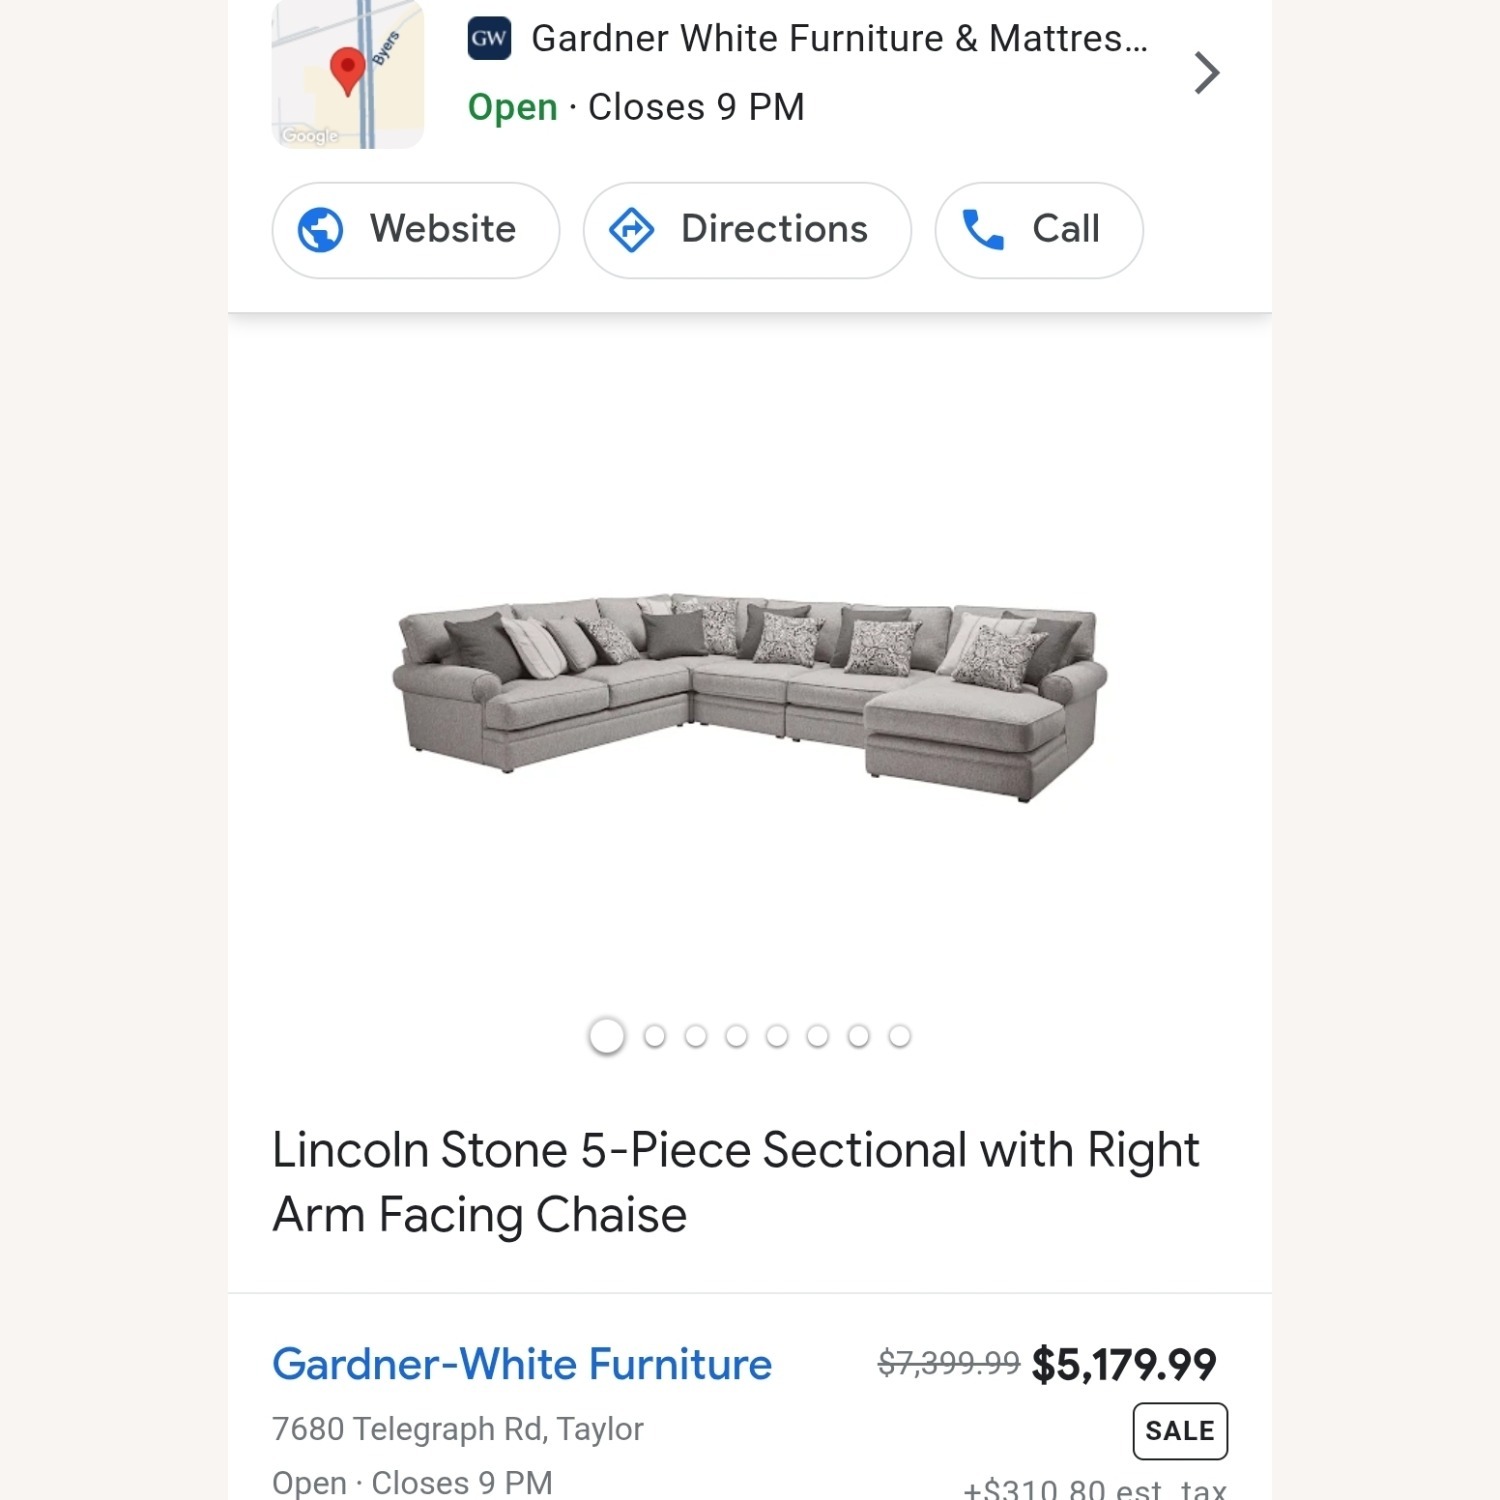Tap the Google watermark on the map
Image resolution: width=1500 pixels, height=1500 pixels.
tap(308, 136)
